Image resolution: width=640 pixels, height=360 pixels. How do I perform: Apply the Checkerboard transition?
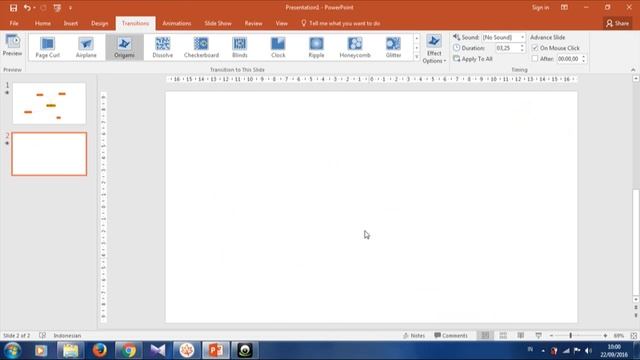(201, 47)
